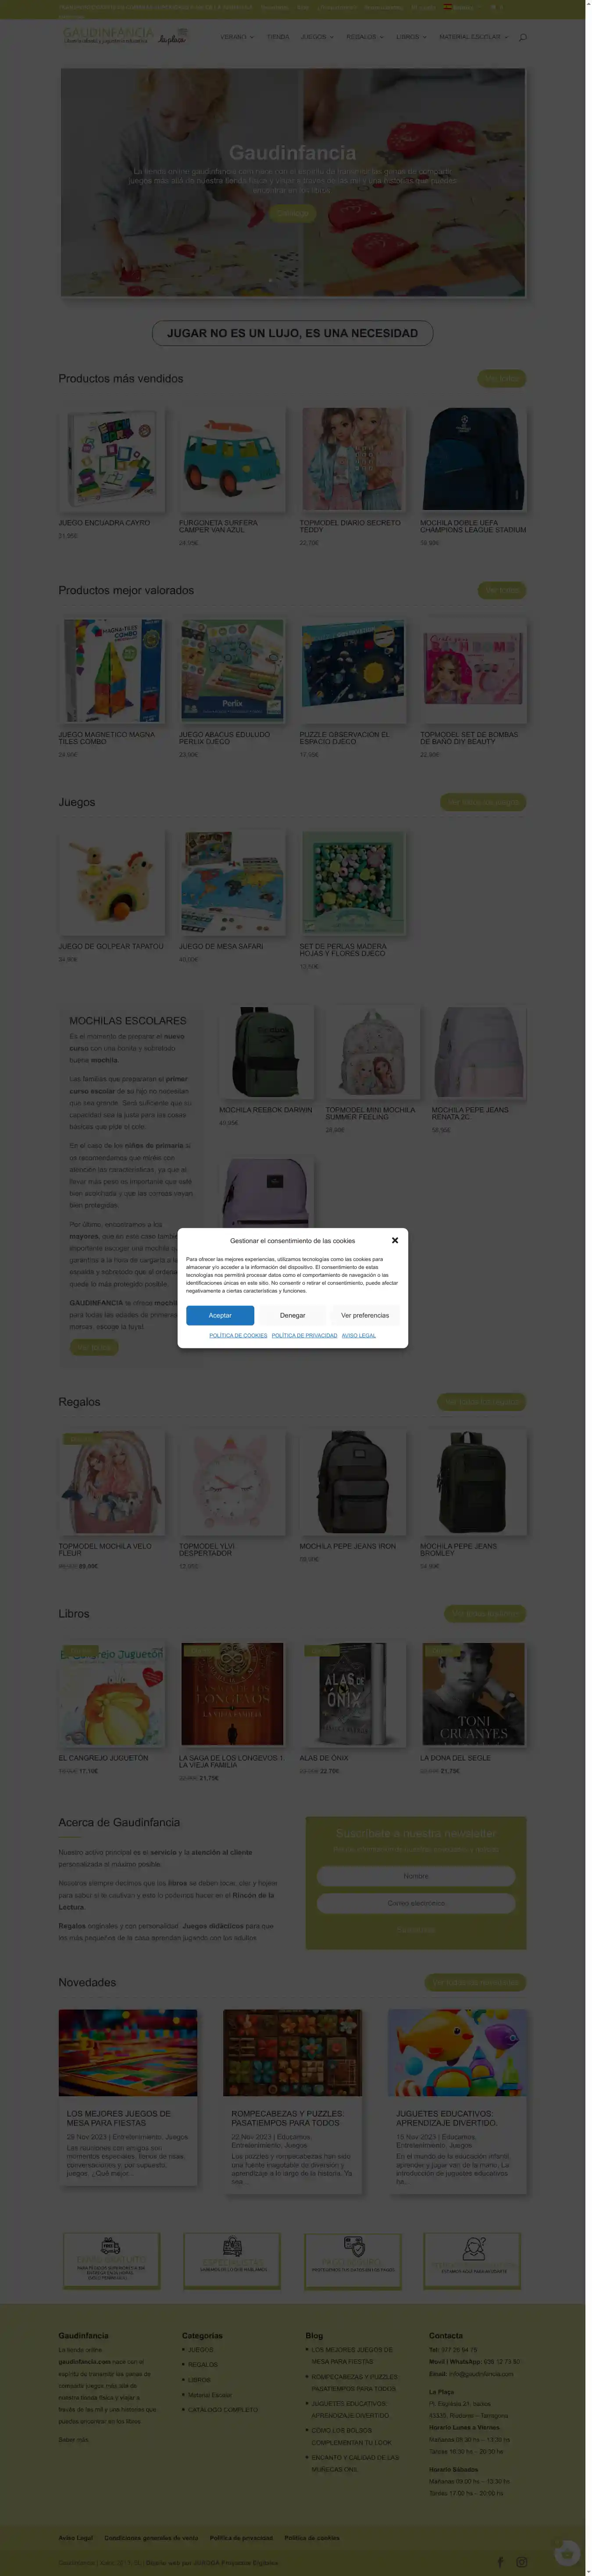Close the cookie consent dialog
592x2576 pixels.
pos(395,1240)
